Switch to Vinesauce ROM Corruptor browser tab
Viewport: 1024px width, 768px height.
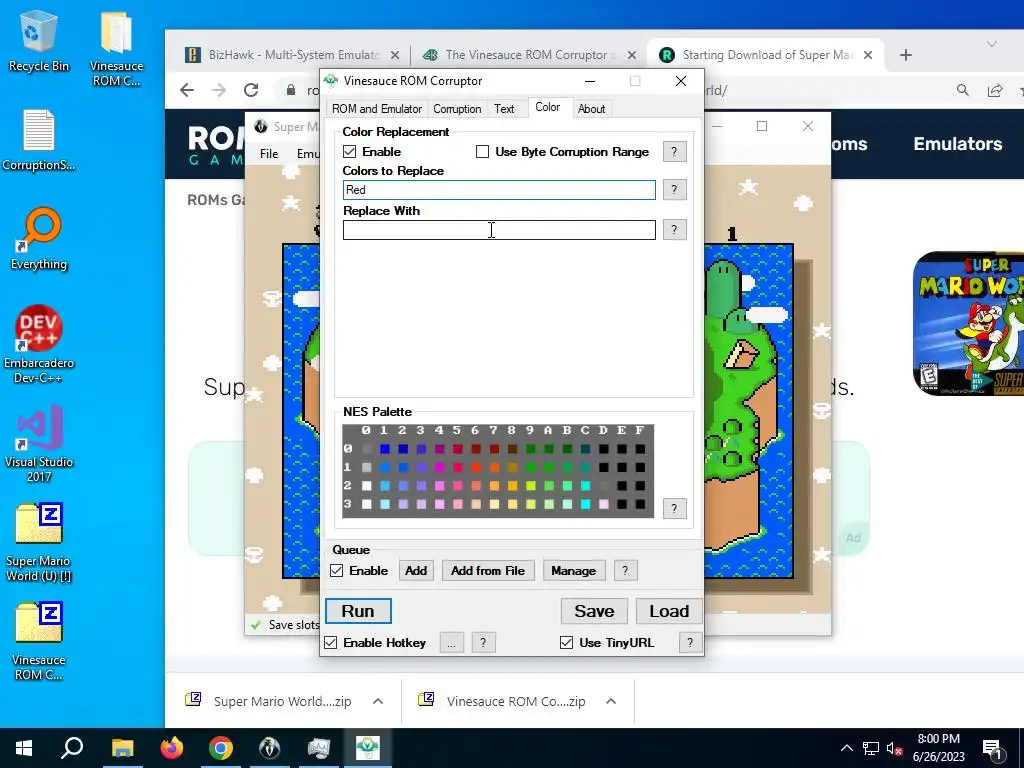click(526, 55)
